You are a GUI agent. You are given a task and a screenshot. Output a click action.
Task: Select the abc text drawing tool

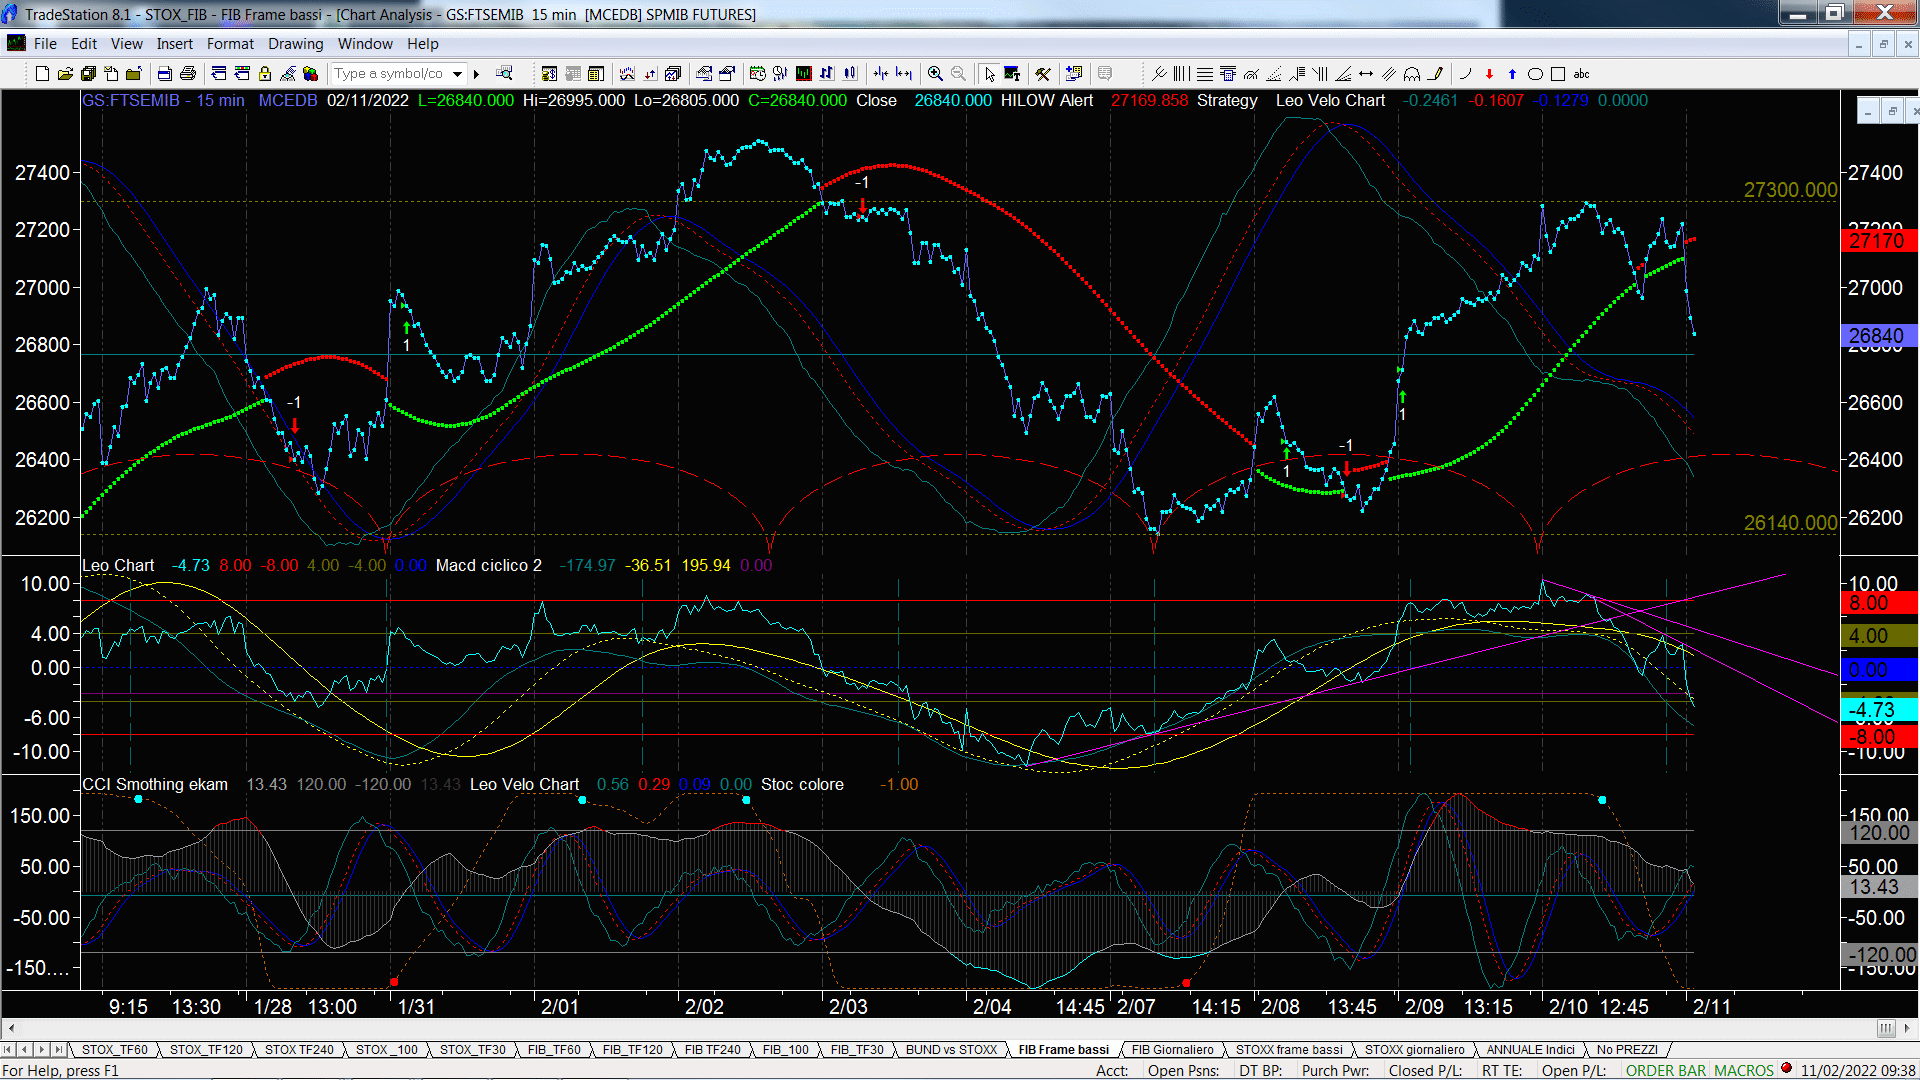[x=1581, y=74]
